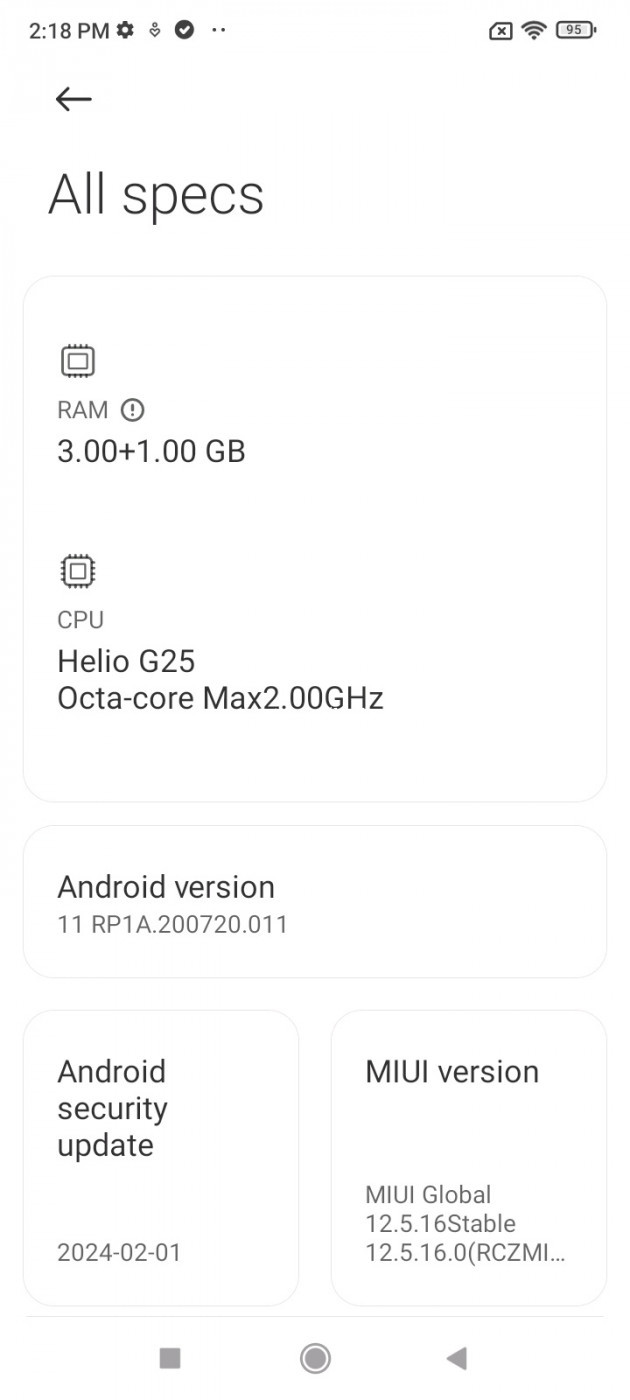Open the MIUI version card
Screen dimensions: 630x1400
tap(468, 1157)
